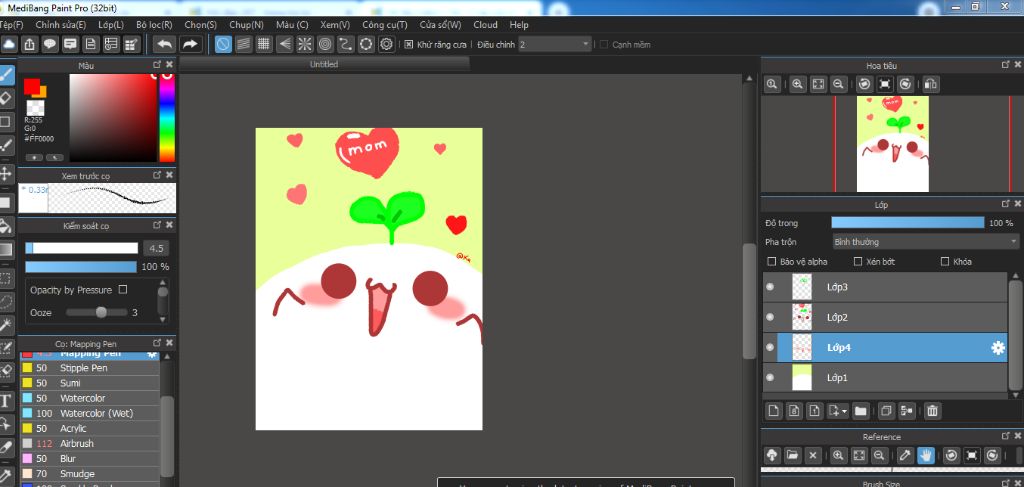Viewport: 1024px width, 487px height.
Task: Select the snap off circle icon
Action: point(223,44)
